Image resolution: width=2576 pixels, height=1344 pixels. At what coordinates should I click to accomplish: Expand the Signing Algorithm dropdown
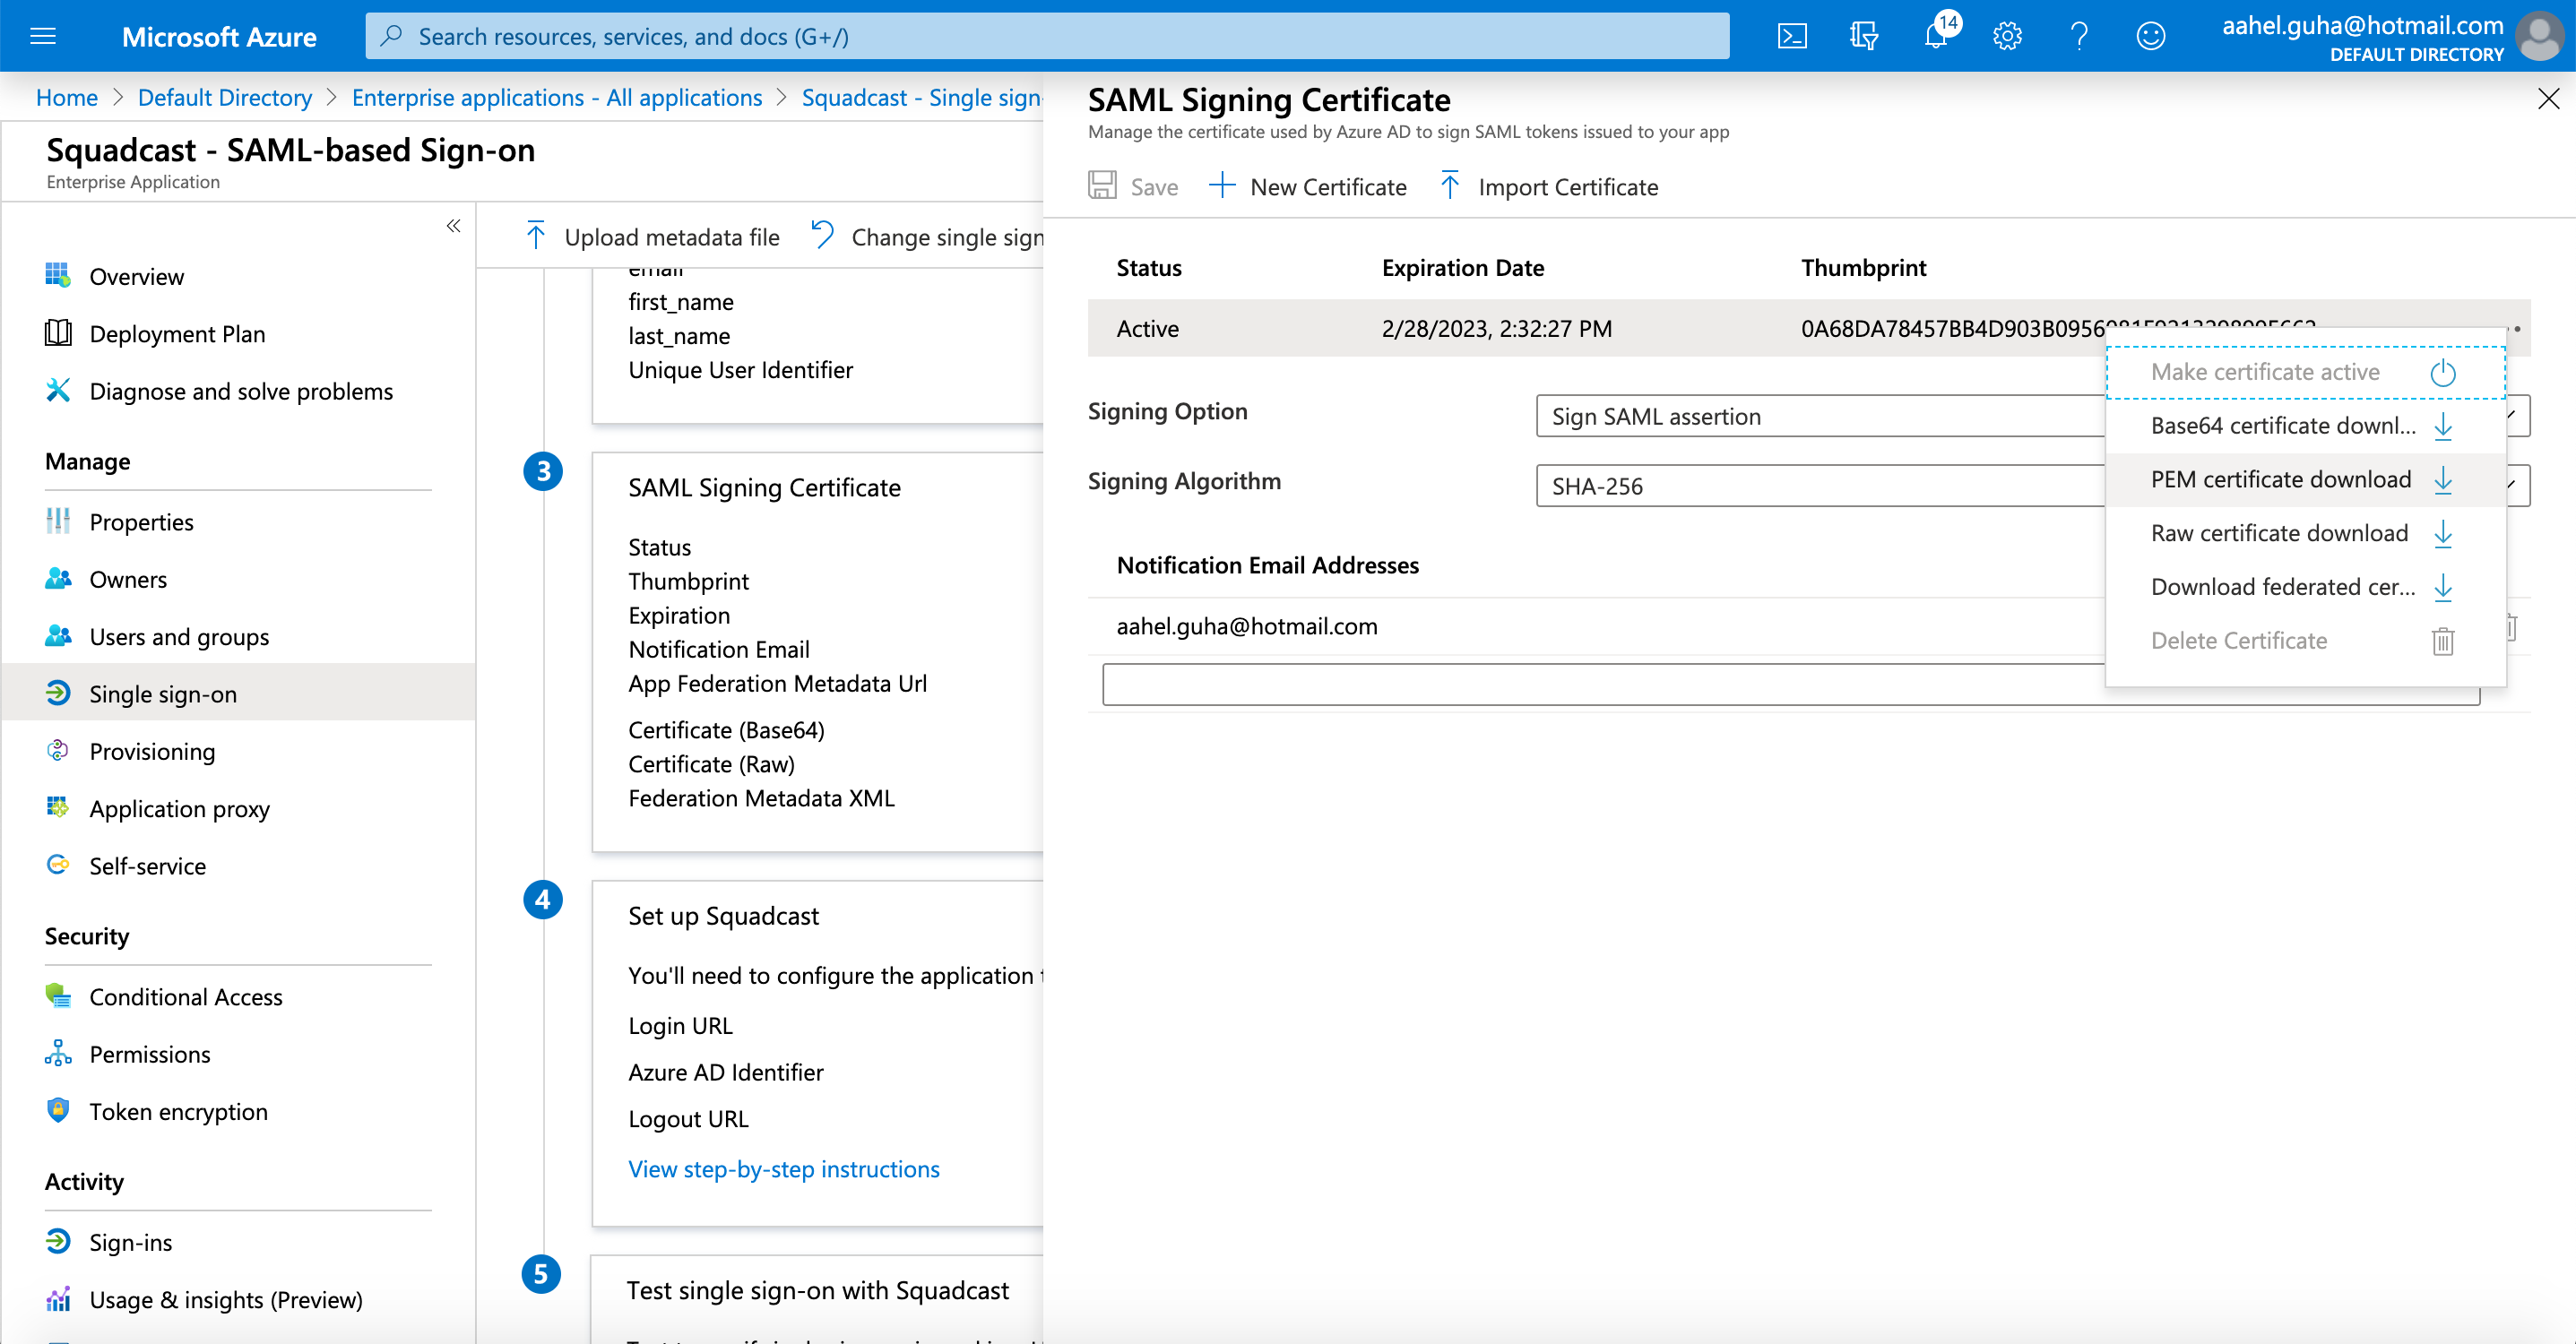(1820, 486)
